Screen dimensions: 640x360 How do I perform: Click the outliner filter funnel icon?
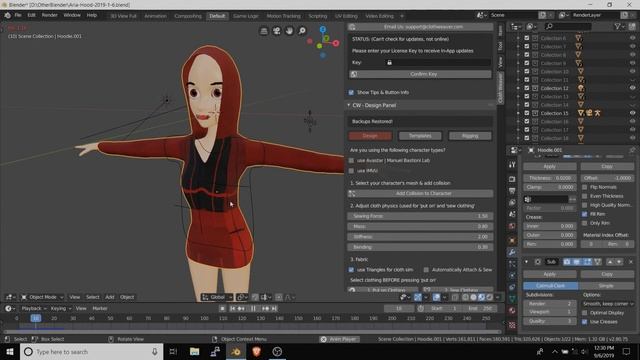(618, 27)
